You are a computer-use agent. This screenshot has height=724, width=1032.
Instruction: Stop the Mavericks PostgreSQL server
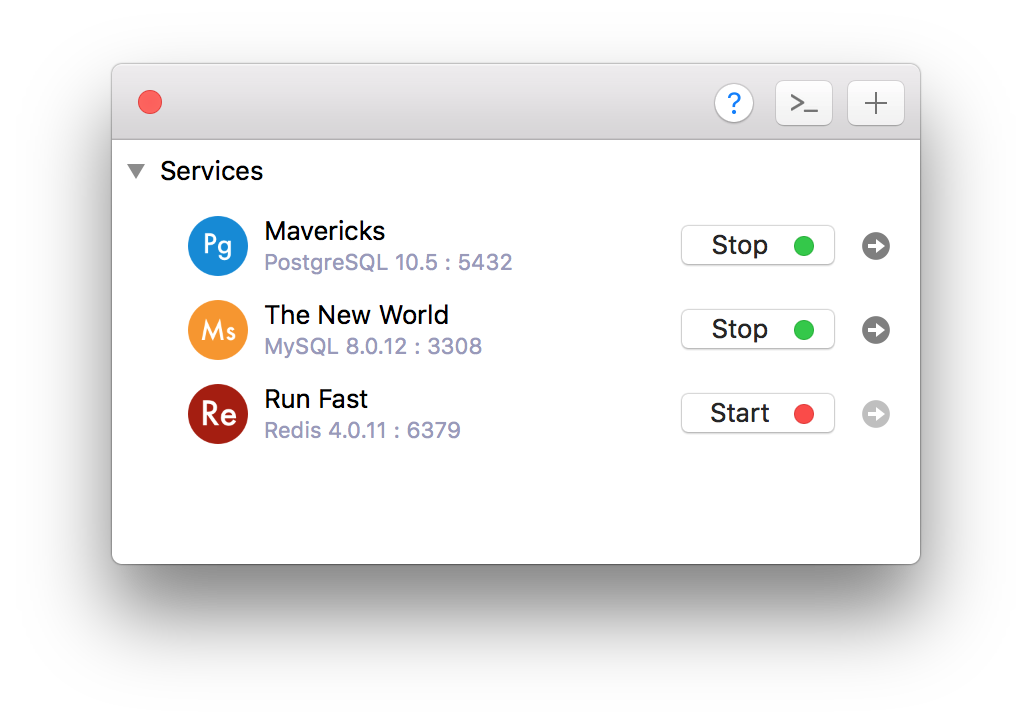point(741,245)
